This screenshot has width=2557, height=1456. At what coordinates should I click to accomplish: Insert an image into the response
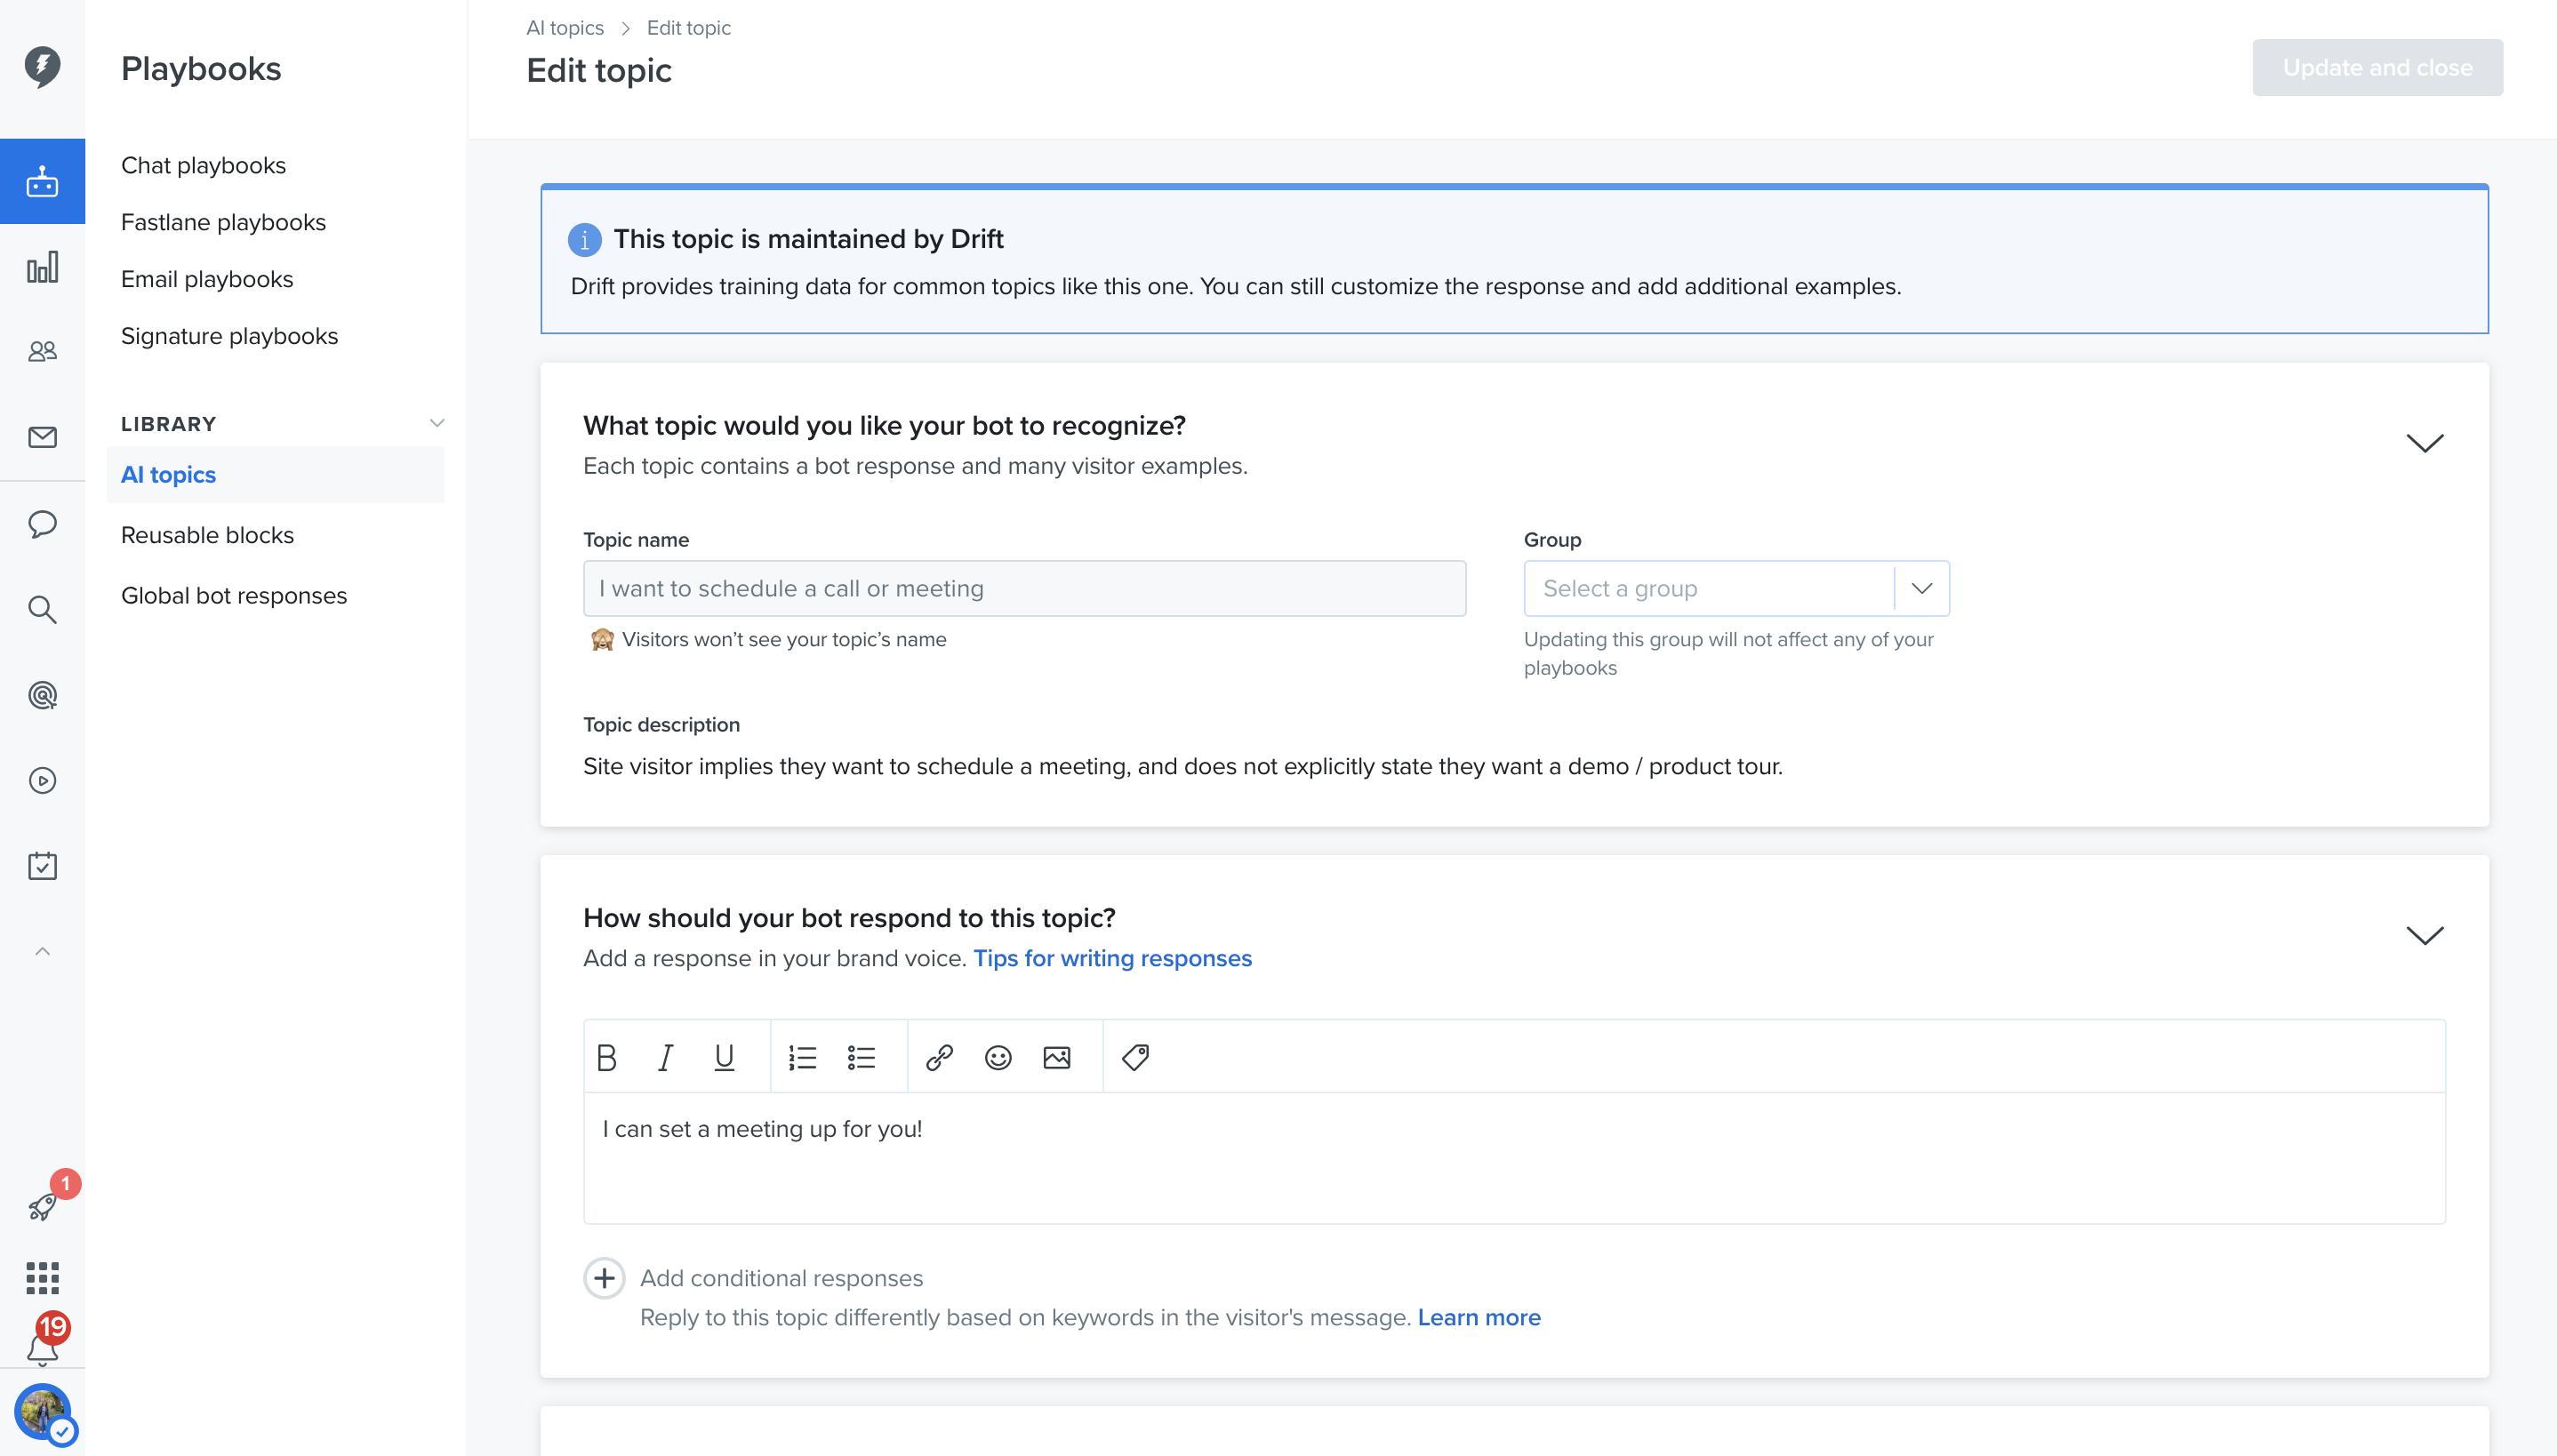click(1057, 1057)
